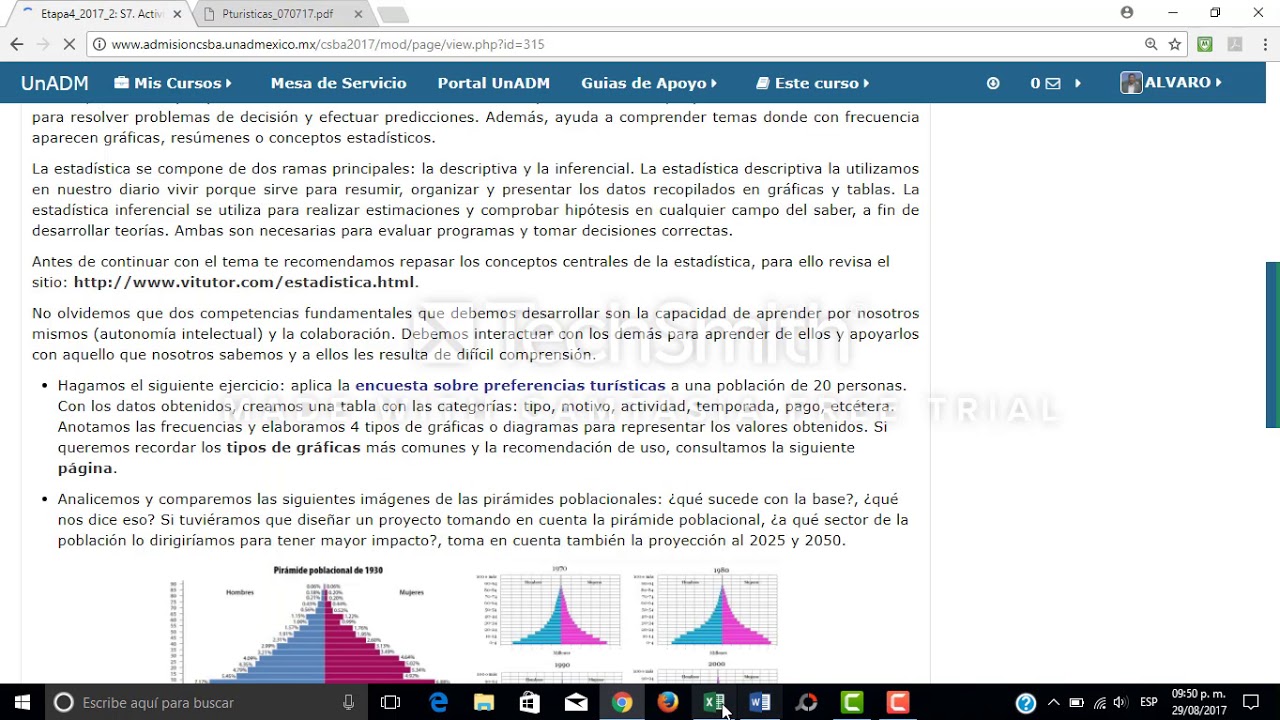Viewport: 1280px width, 720px height.
Task: Open the Chrome profile account icon
Action: point(1127,13)
